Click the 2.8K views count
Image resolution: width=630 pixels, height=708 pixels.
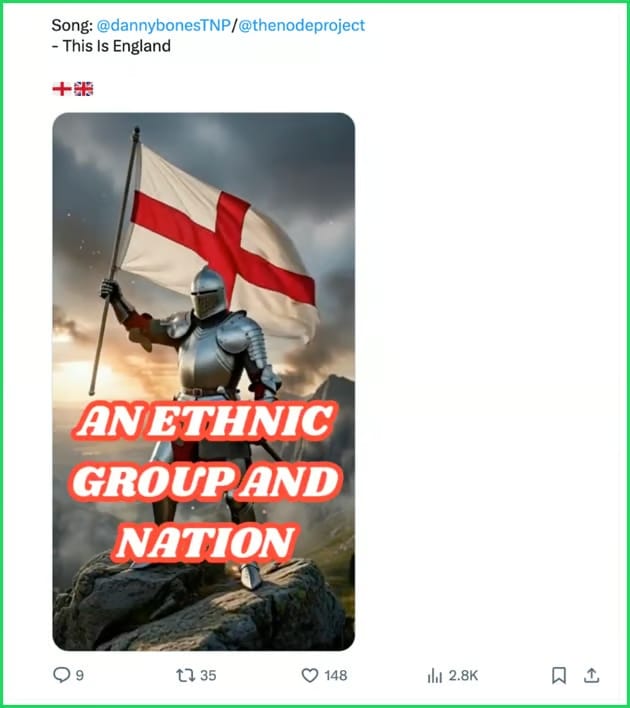pos(463,675)
